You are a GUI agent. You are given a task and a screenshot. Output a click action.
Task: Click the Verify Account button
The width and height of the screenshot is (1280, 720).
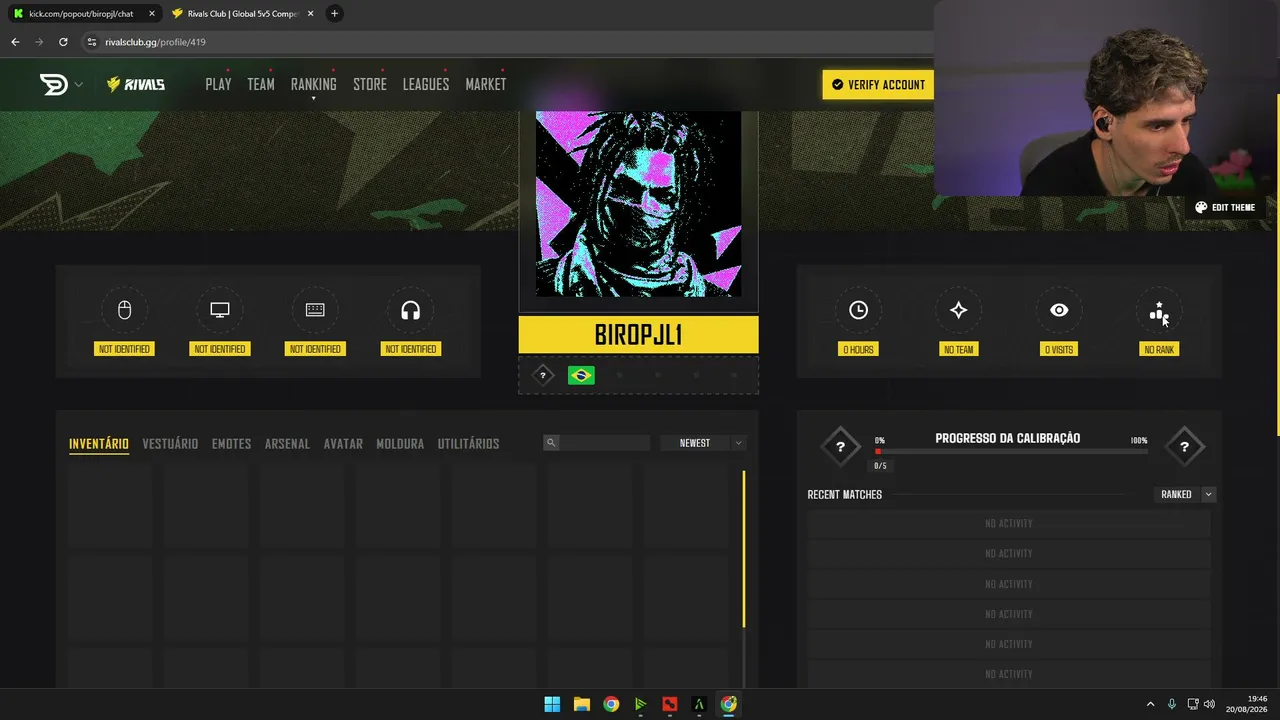point(878,85)
